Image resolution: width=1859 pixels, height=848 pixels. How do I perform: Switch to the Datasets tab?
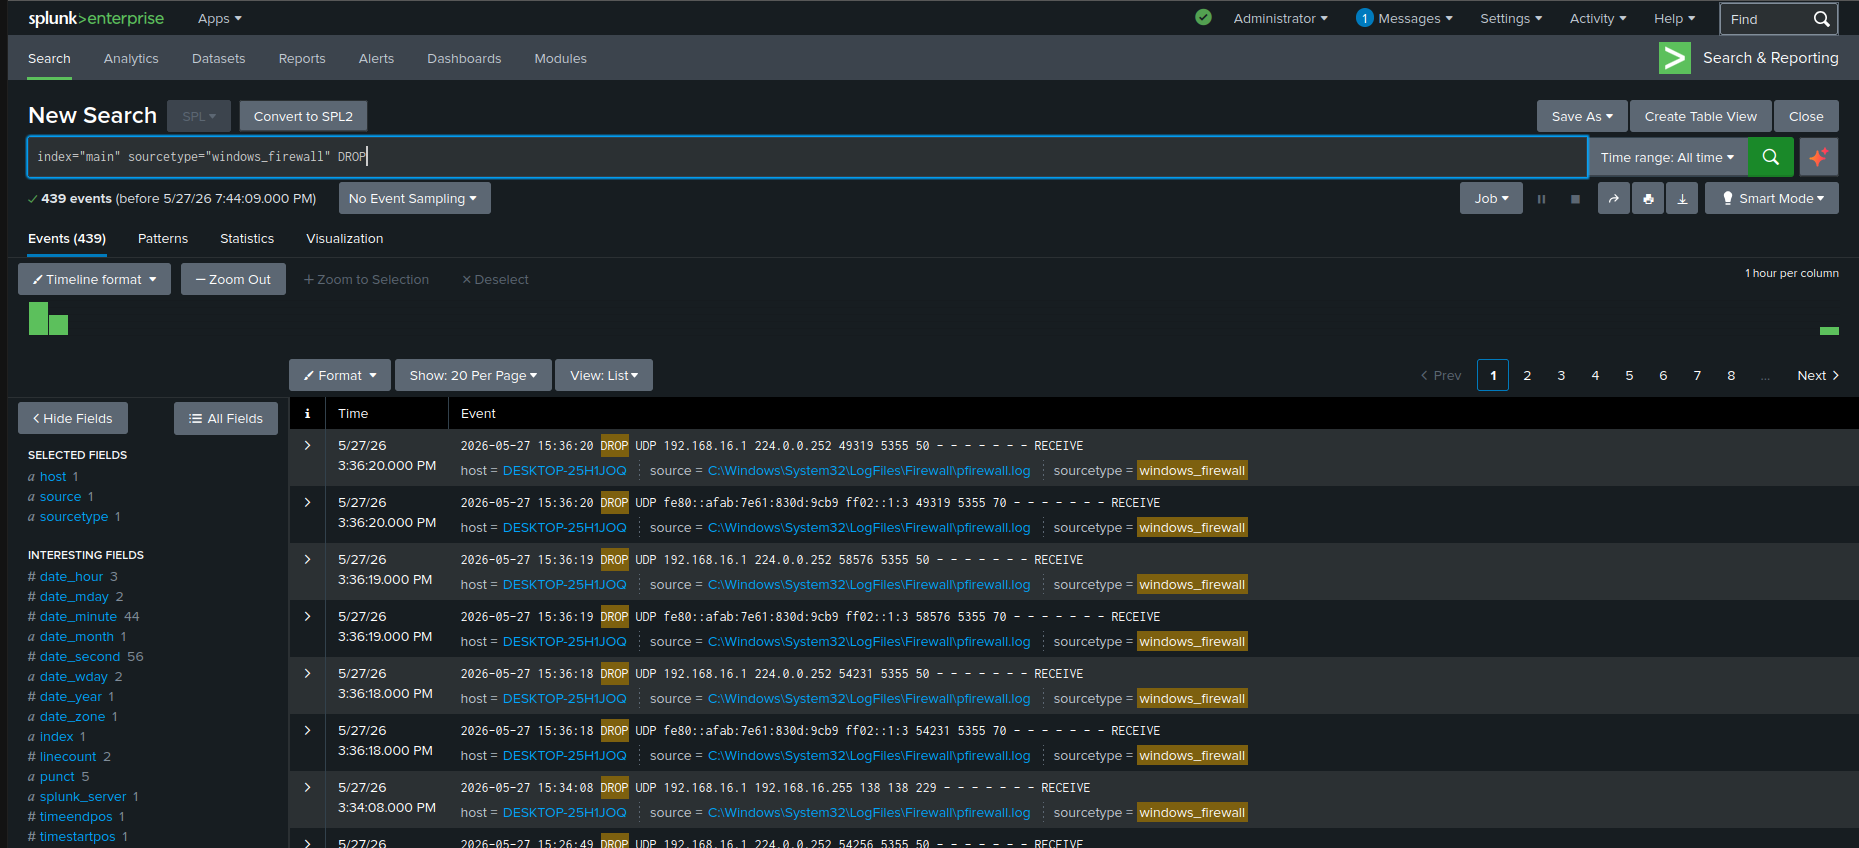tap(218, 58)
